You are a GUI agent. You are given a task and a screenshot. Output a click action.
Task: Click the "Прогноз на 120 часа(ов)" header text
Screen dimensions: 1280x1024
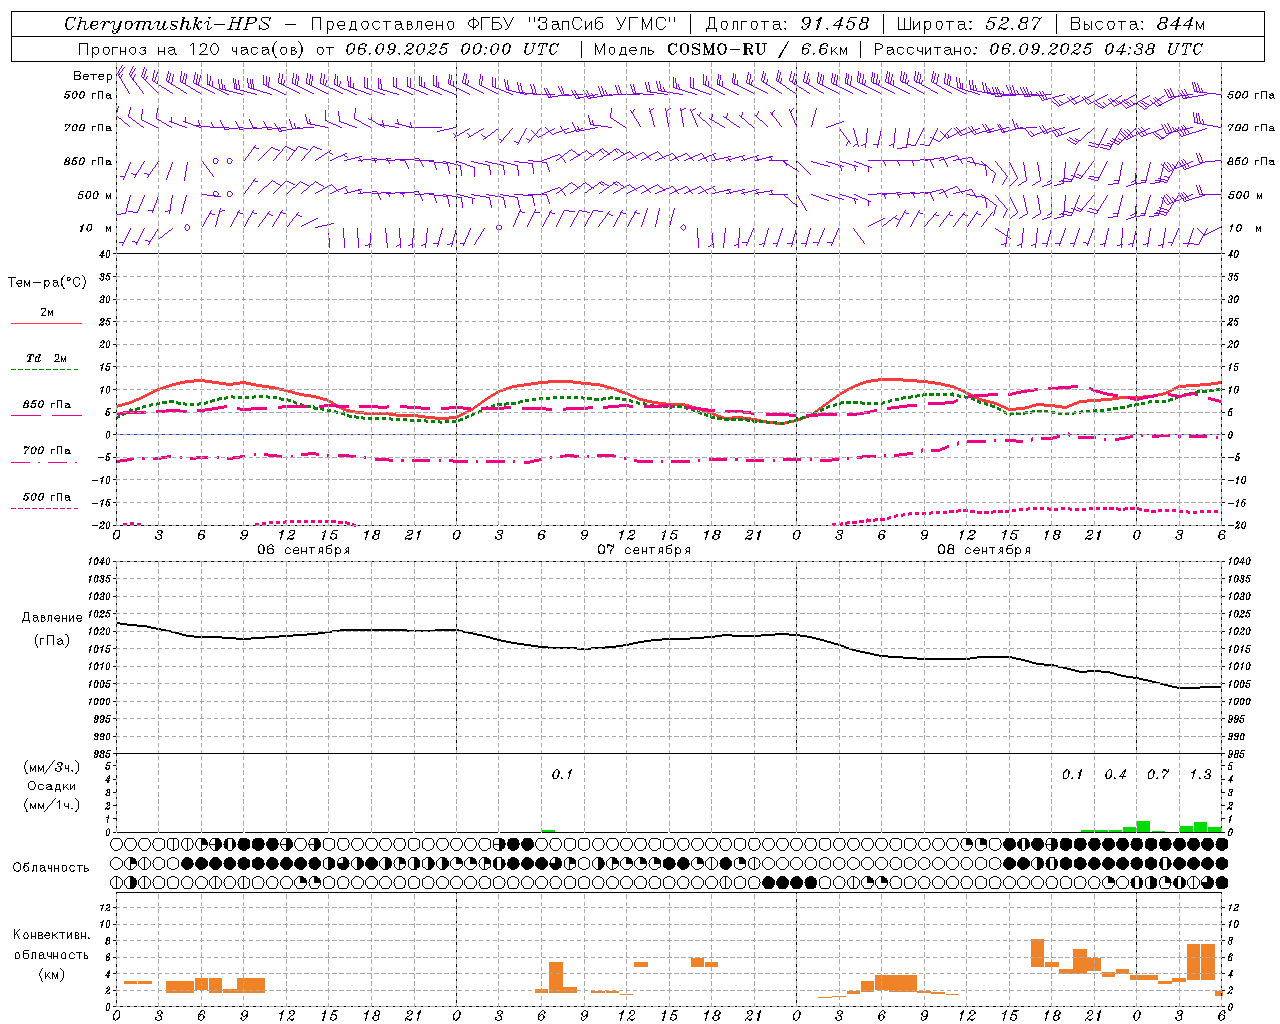tap(192, 49)
